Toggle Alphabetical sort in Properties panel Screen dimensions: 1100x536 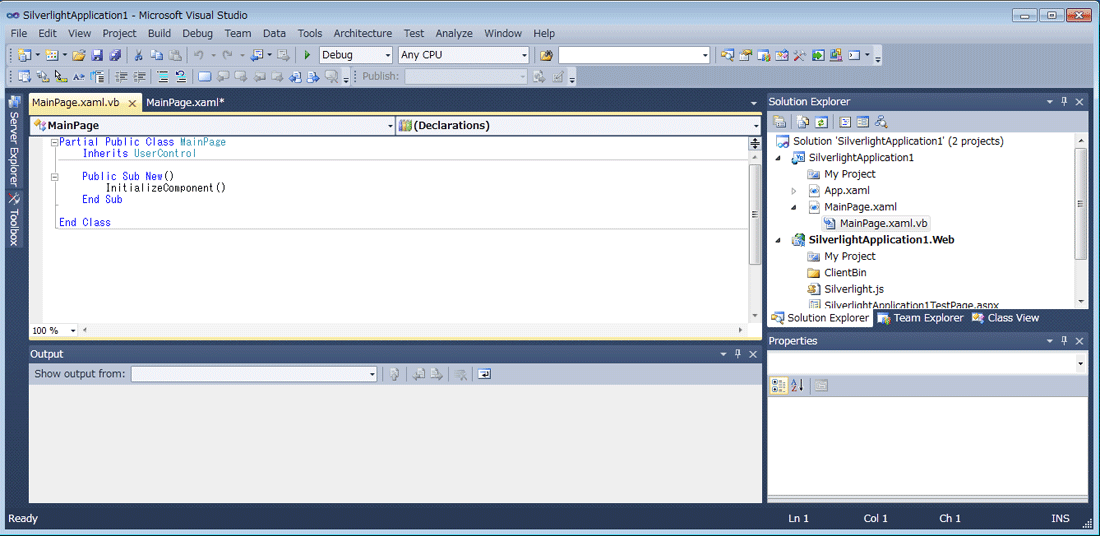[798, 385]
